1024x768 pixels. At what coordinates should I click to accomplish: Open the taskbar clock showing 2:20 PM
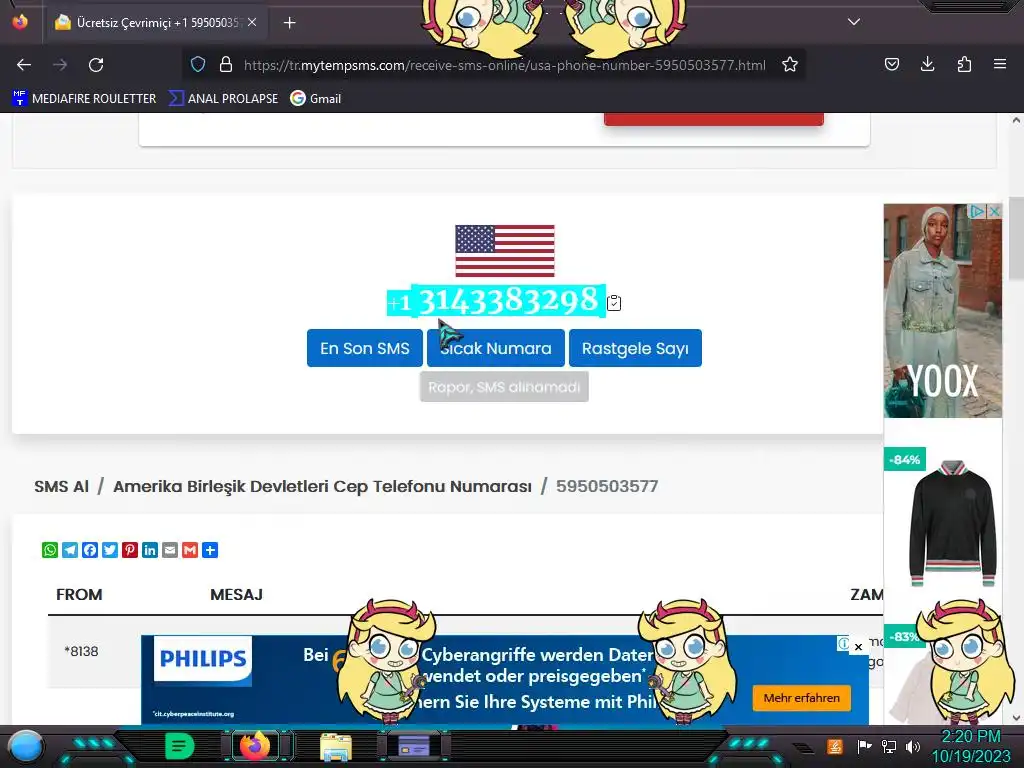pyautogui.click(x=970, y=746)
